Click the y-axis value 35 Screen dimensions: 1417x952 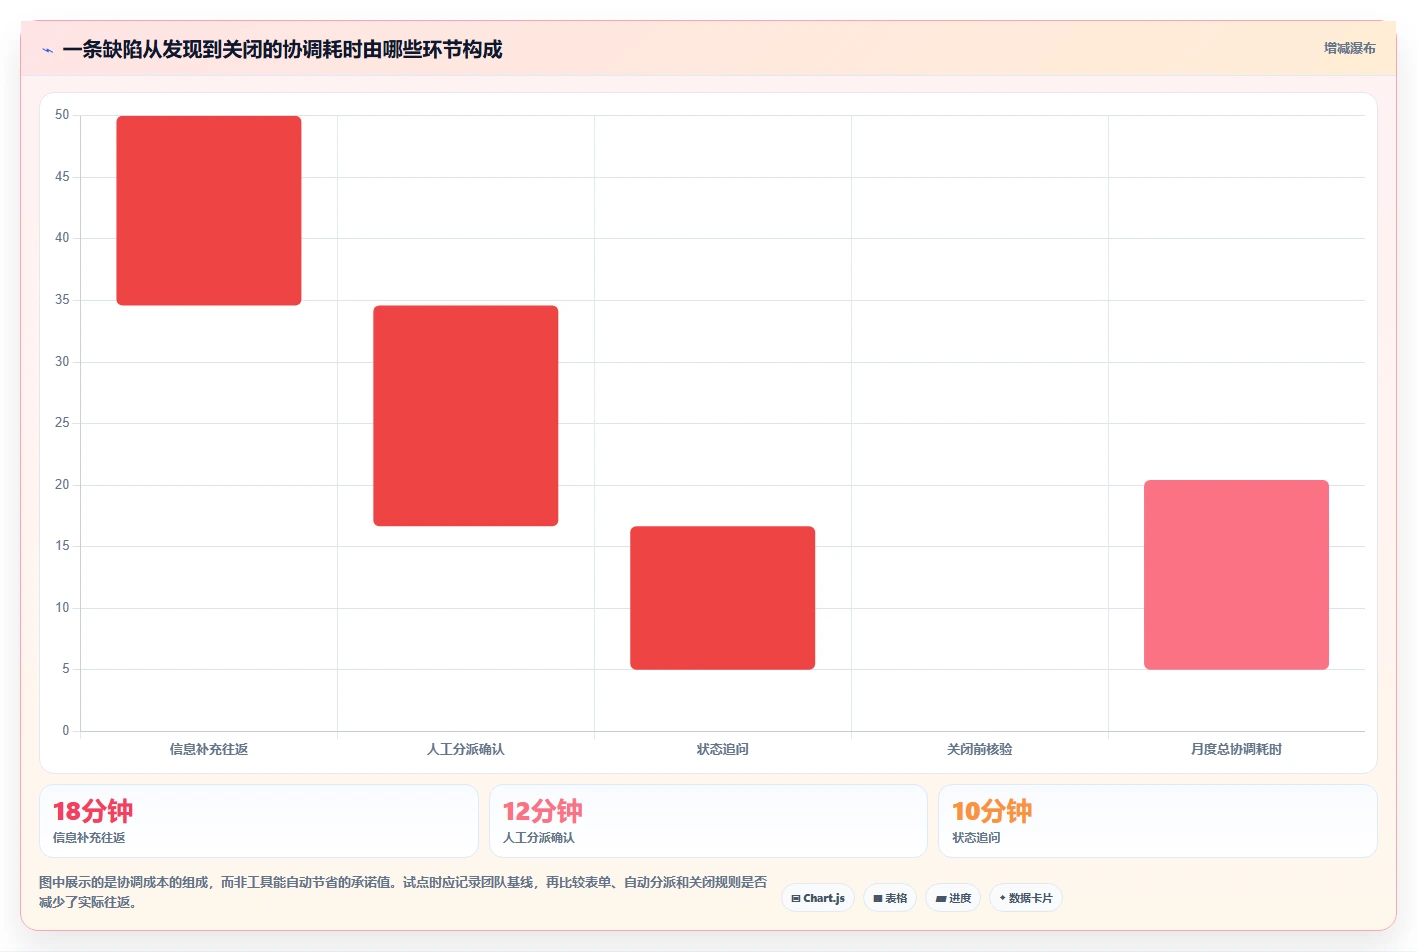pos(62,300)
